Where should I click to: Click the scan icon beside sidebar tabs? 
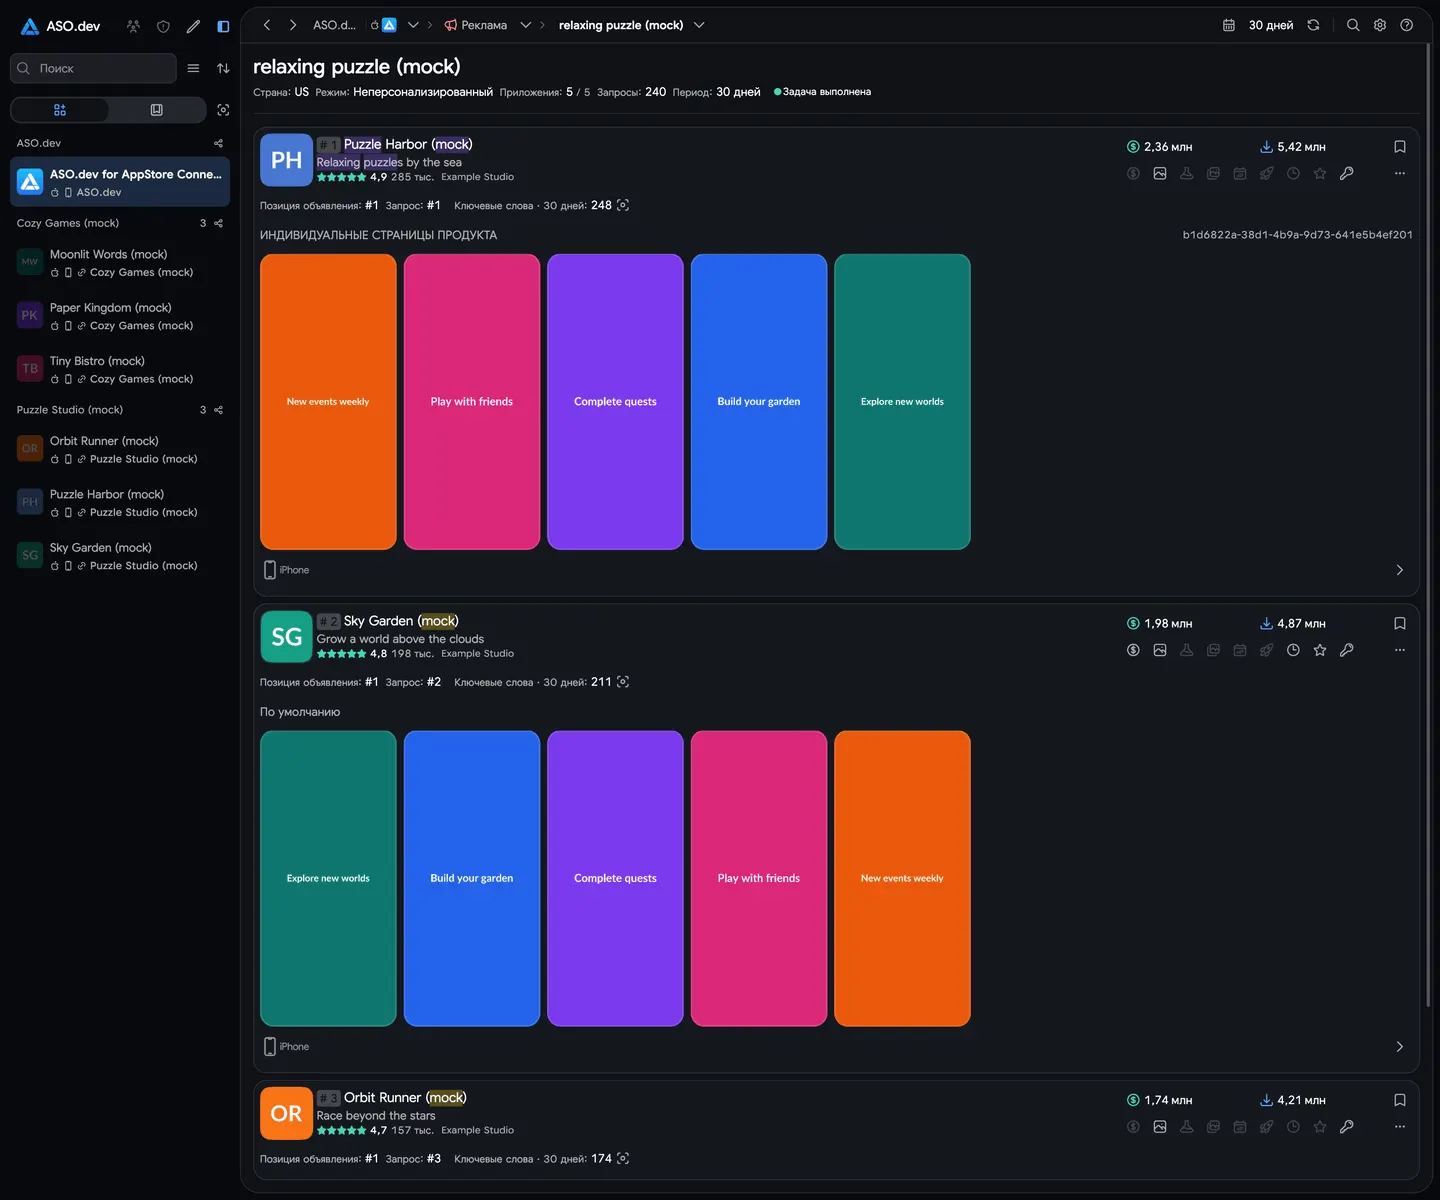(x=223, y=110)
